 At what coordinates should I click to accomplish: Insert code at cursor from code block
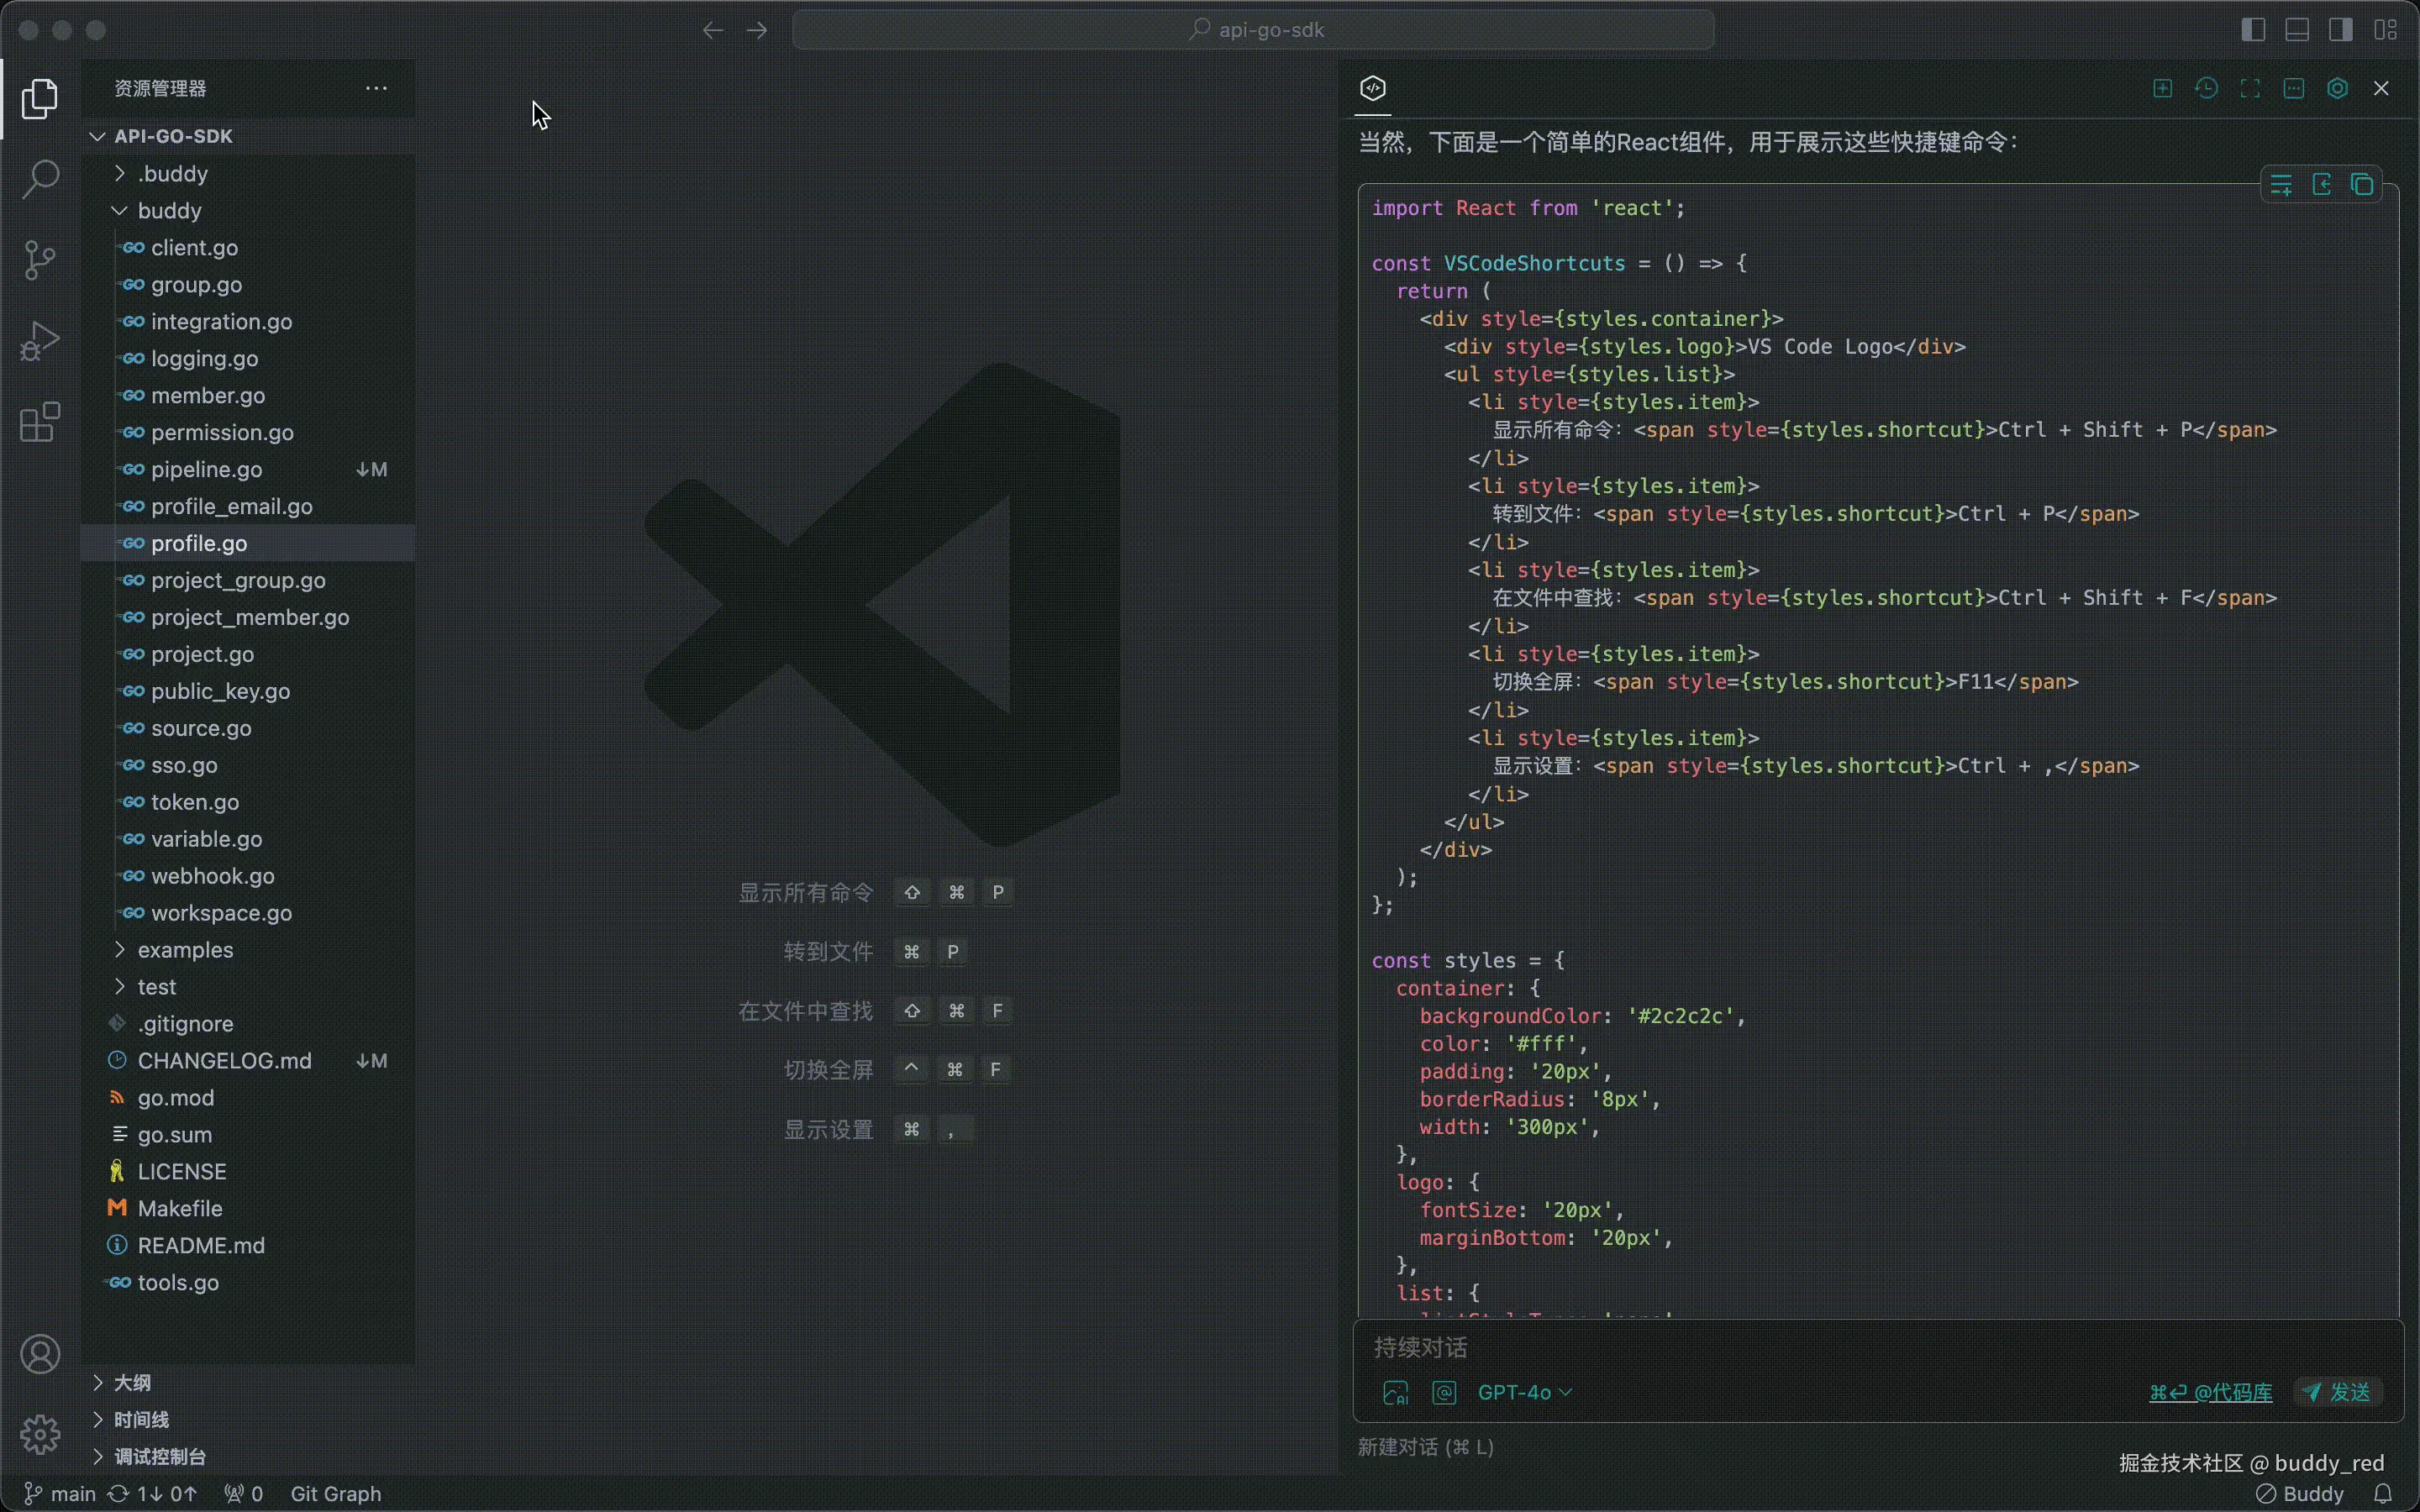click(x=2281, y=185)
